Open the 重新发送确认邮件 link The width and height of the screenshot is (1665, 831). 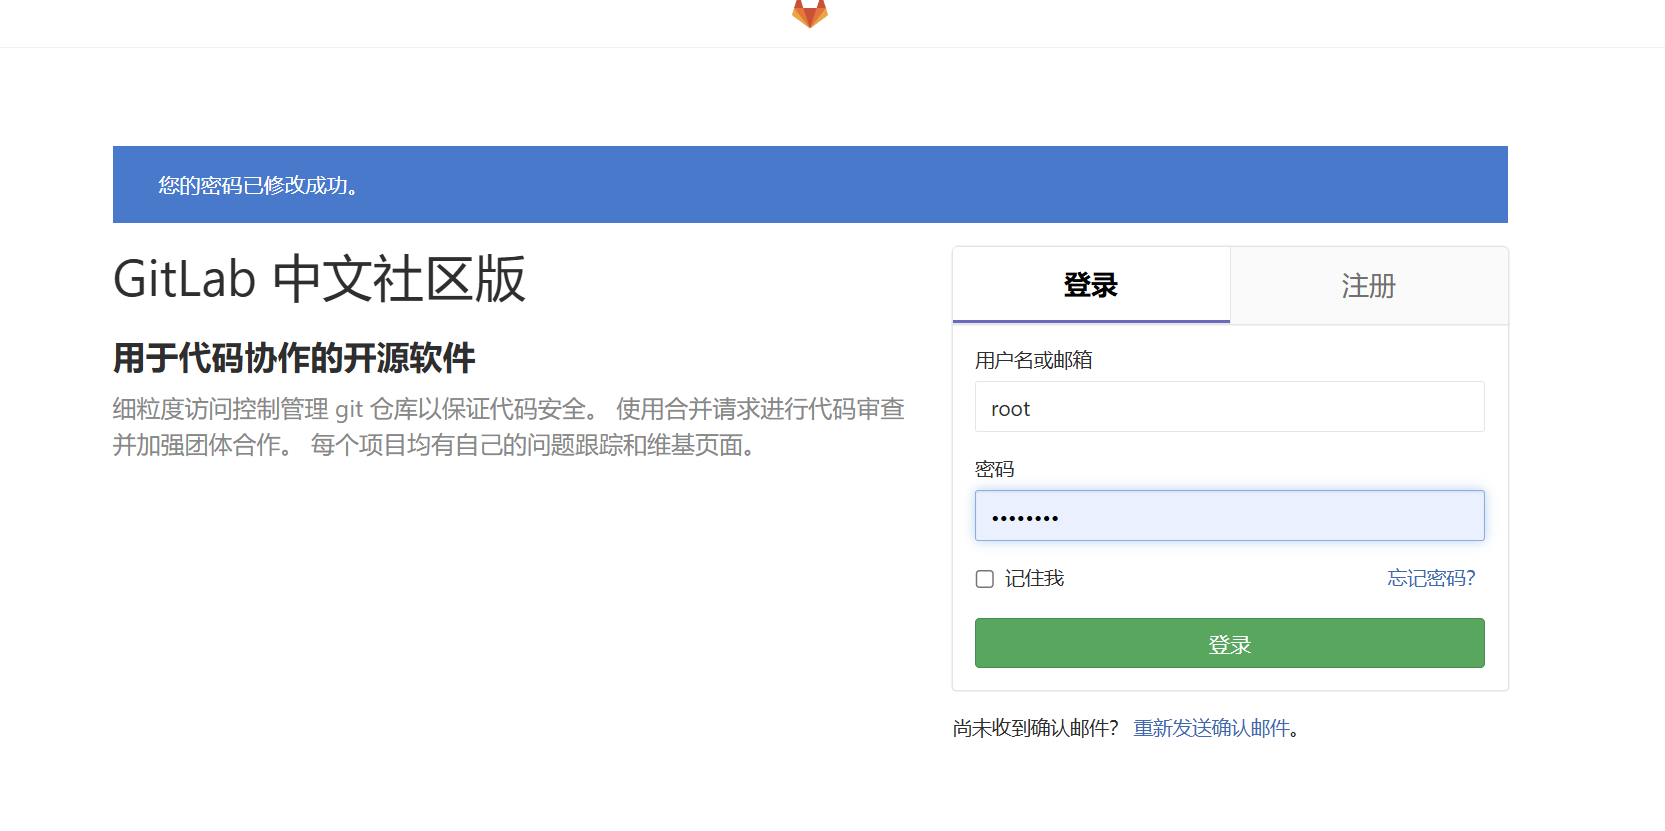(1211, 728)
